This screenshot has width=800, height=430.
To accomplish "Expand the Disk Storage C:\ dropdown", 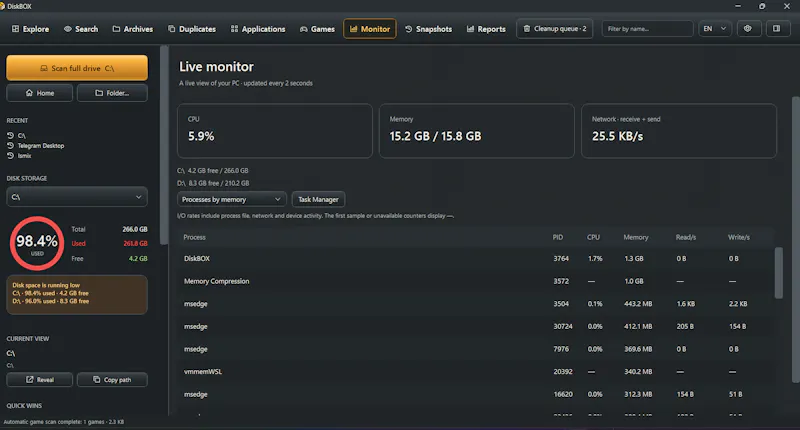I will (77, 197).
